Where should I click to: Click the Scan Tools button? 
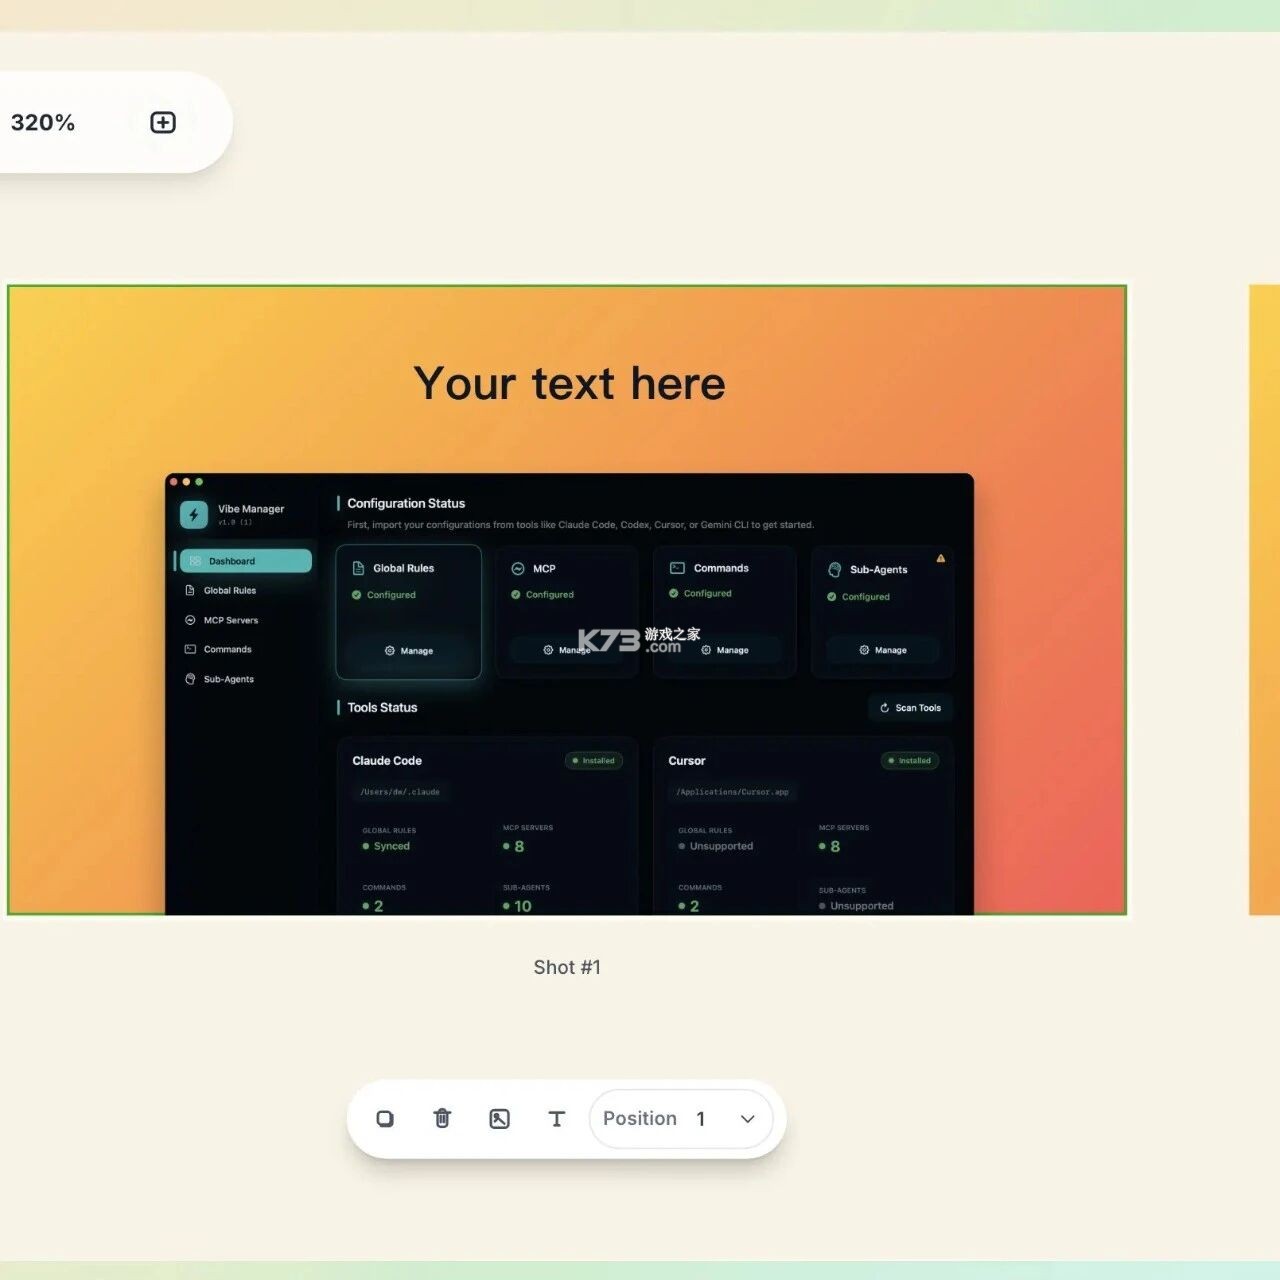(x=910, y=708)
